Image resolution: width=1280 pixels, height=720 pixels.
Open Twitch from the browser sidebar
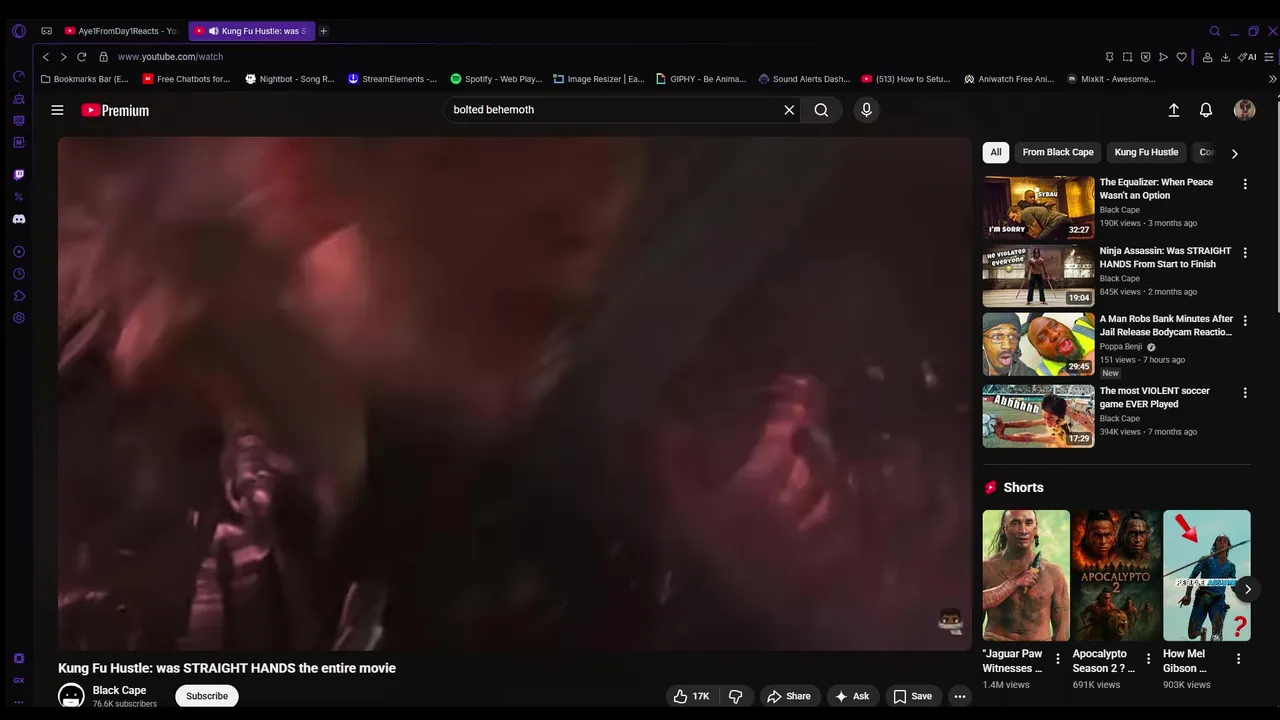[18, 174]
